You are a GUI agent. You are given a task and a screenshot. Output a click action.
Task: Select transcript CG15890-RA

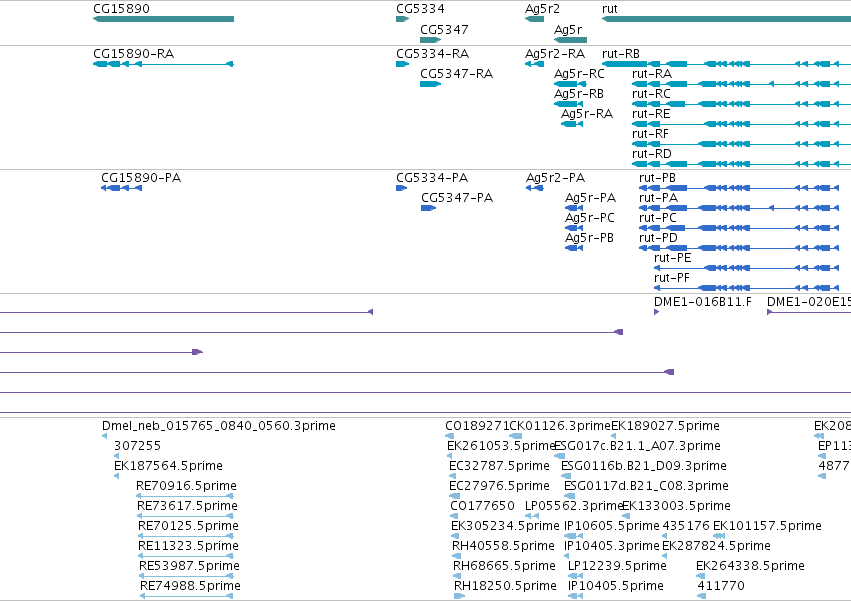point(134,54)
